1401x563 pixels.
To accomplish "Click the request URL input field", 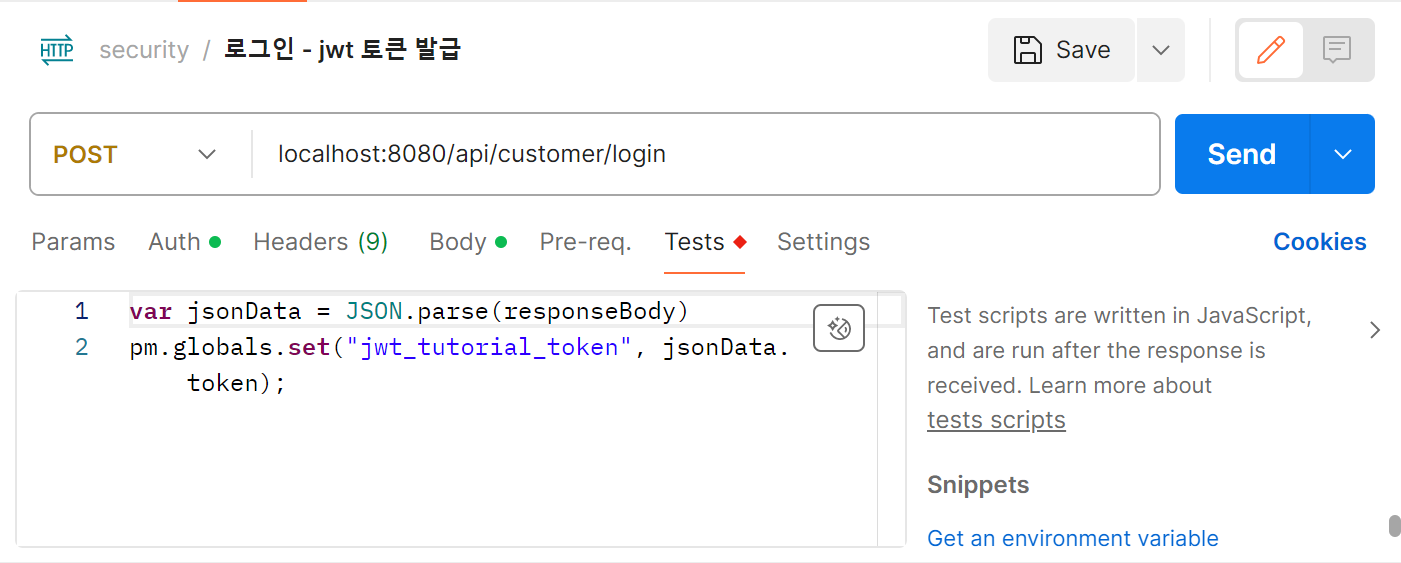I will [700, 154].
